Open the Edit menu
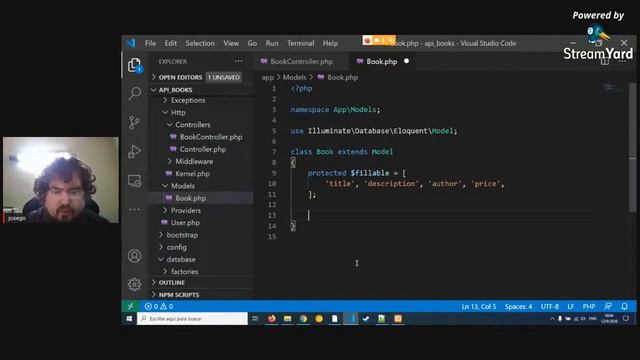The height and width of the screenshot is (360, 640). coord(171,43)
